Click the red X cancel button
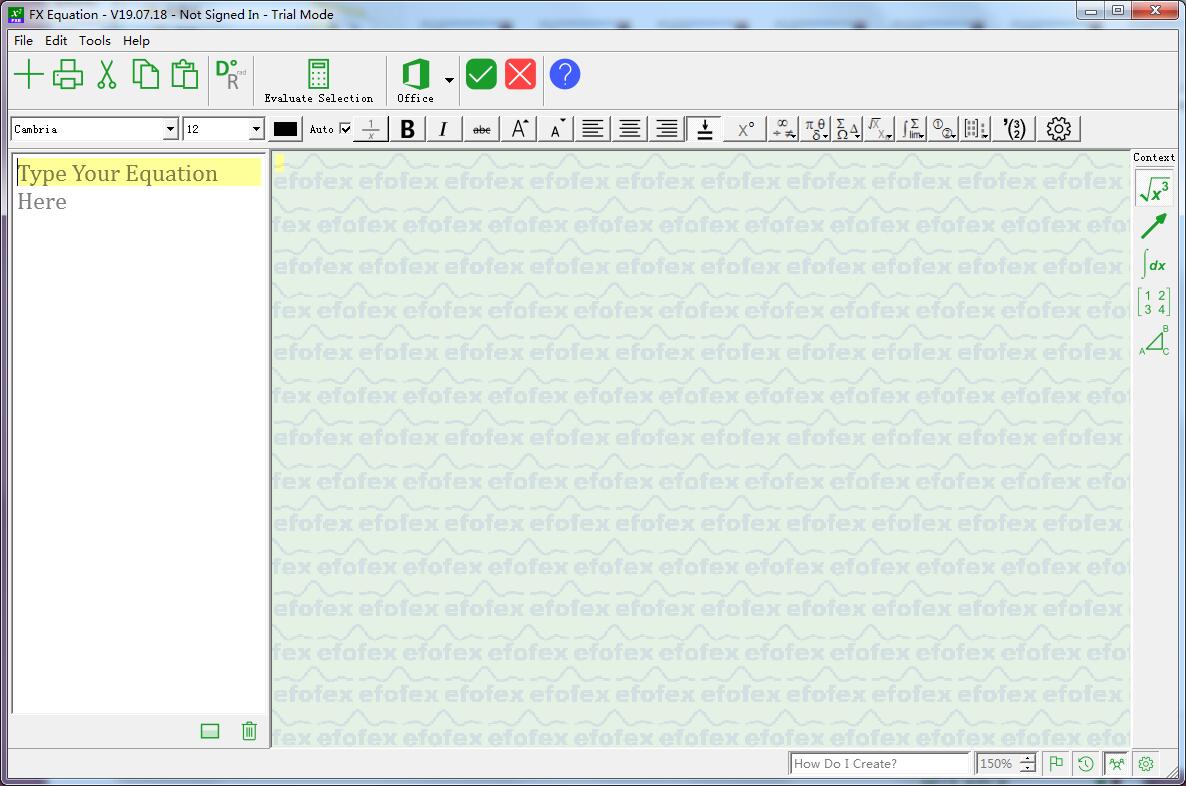The width and height of the screenshot is (1186, 786). click(x=520, y=74)
